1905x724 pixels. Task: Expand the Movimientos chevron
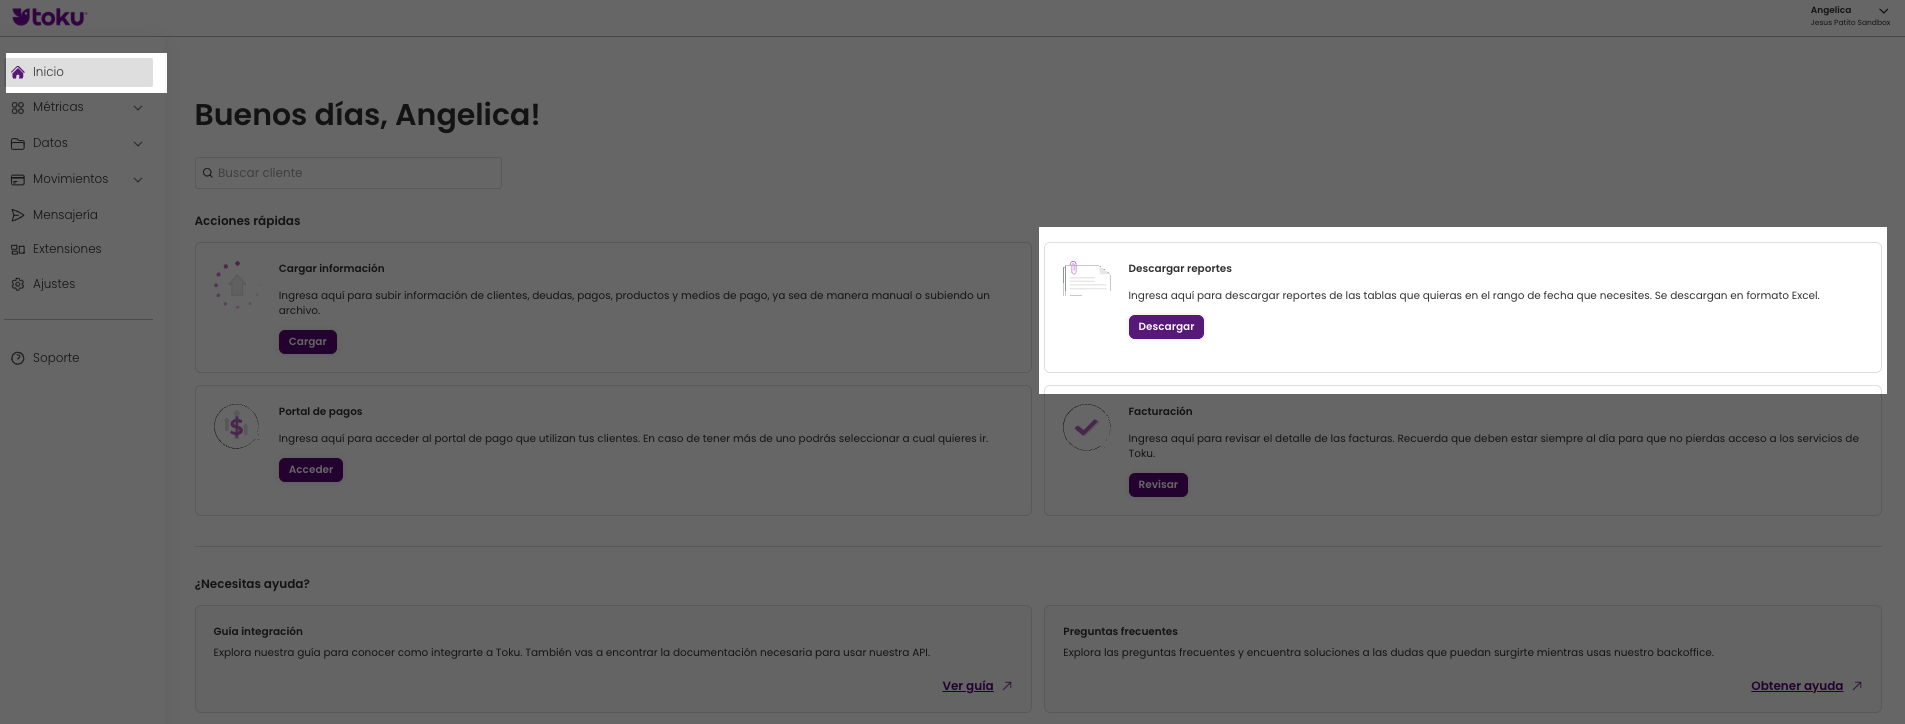tap(138, 180)
